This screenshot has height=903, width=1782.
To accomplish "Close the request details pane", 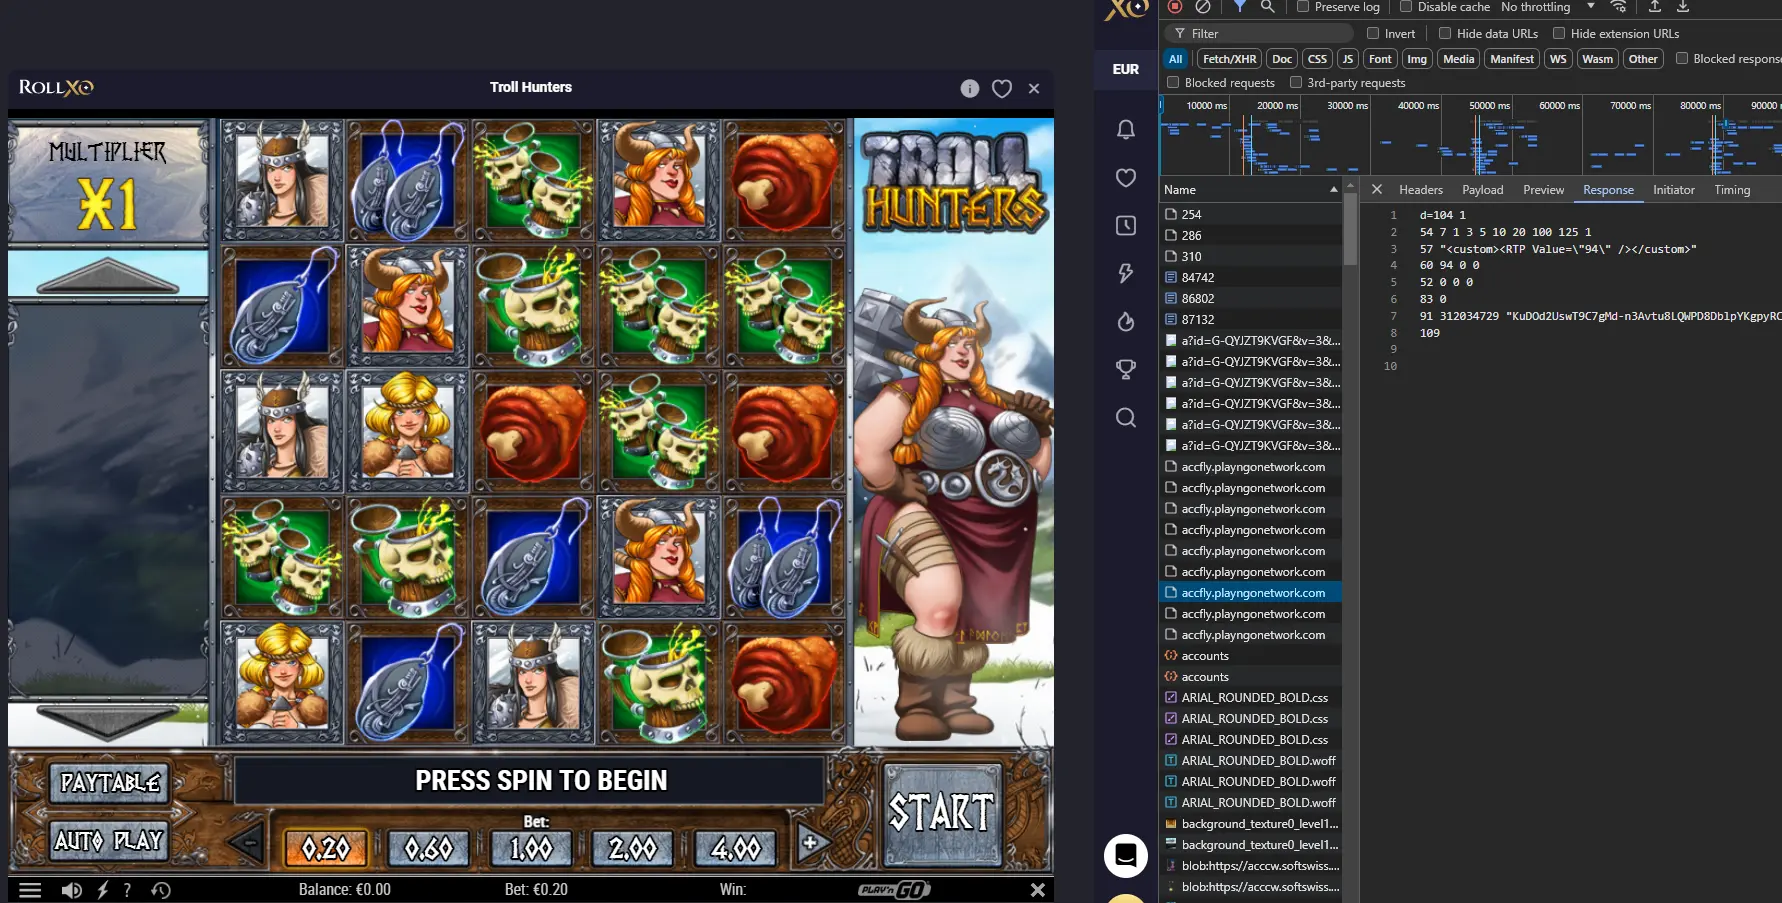I will coord(1377,189).
